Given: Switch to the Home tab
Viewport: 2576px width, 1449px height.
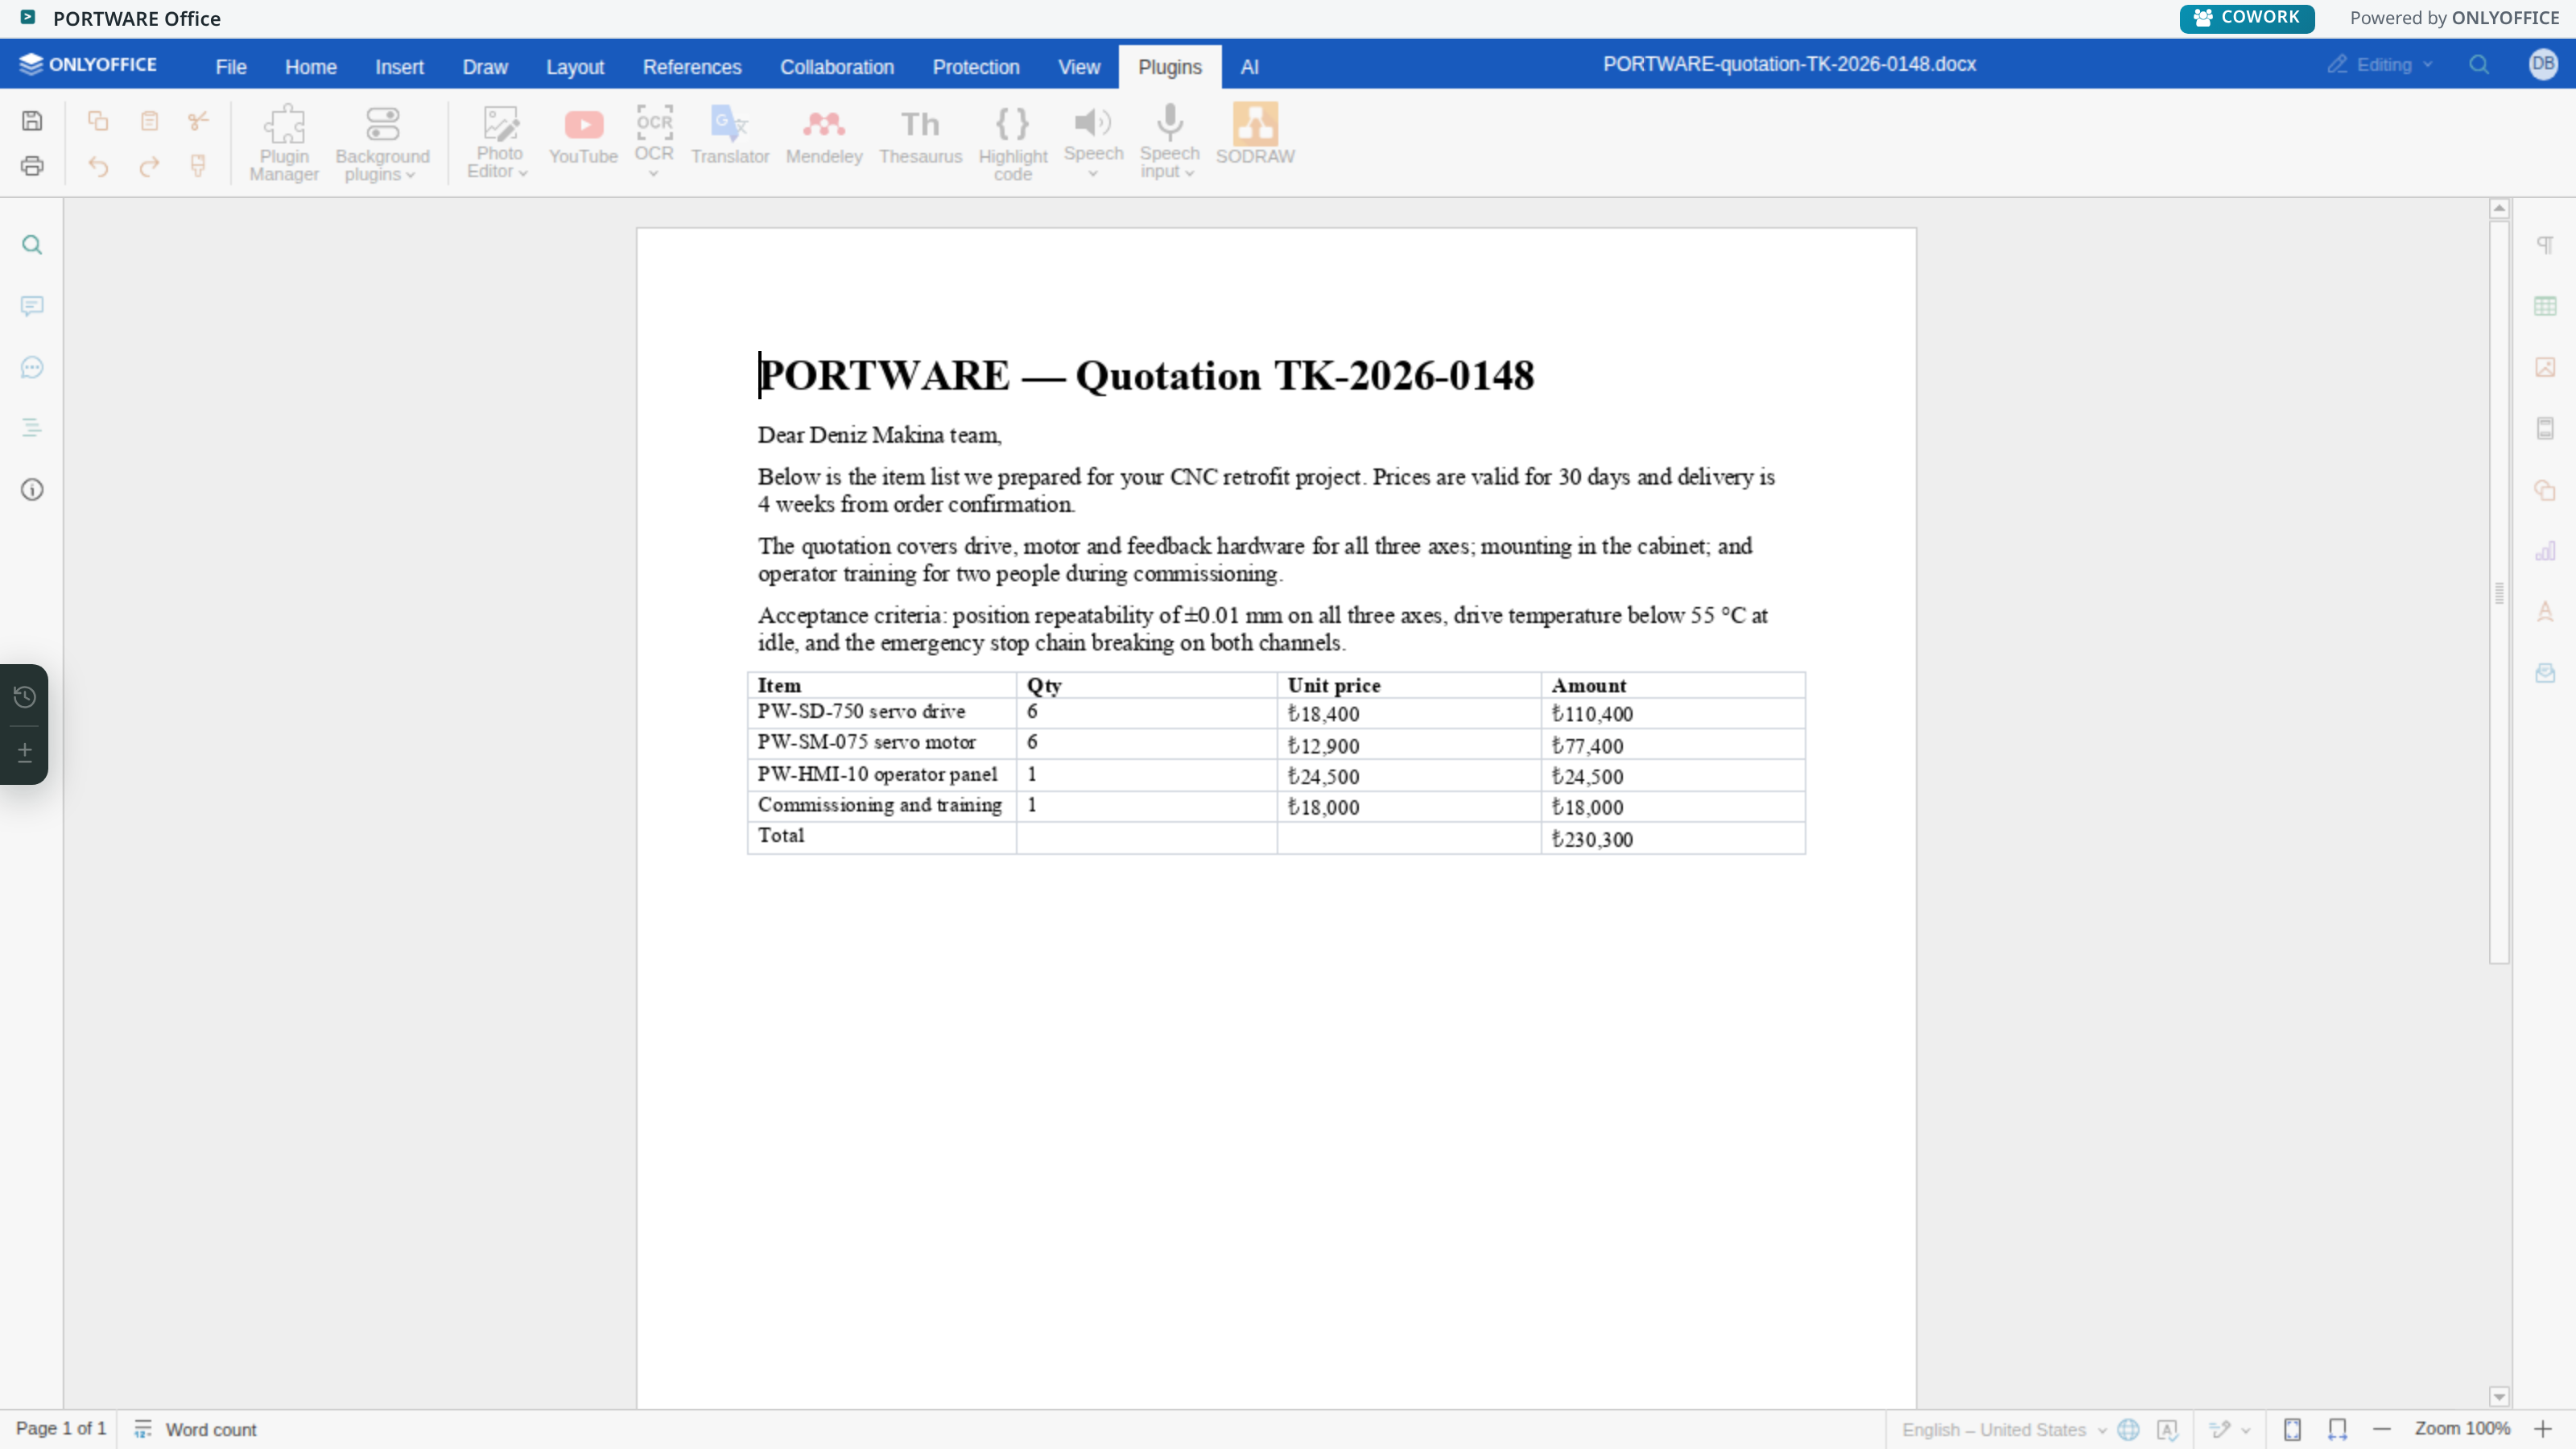Looking at the screenshot, I should (x=310, y=67).
